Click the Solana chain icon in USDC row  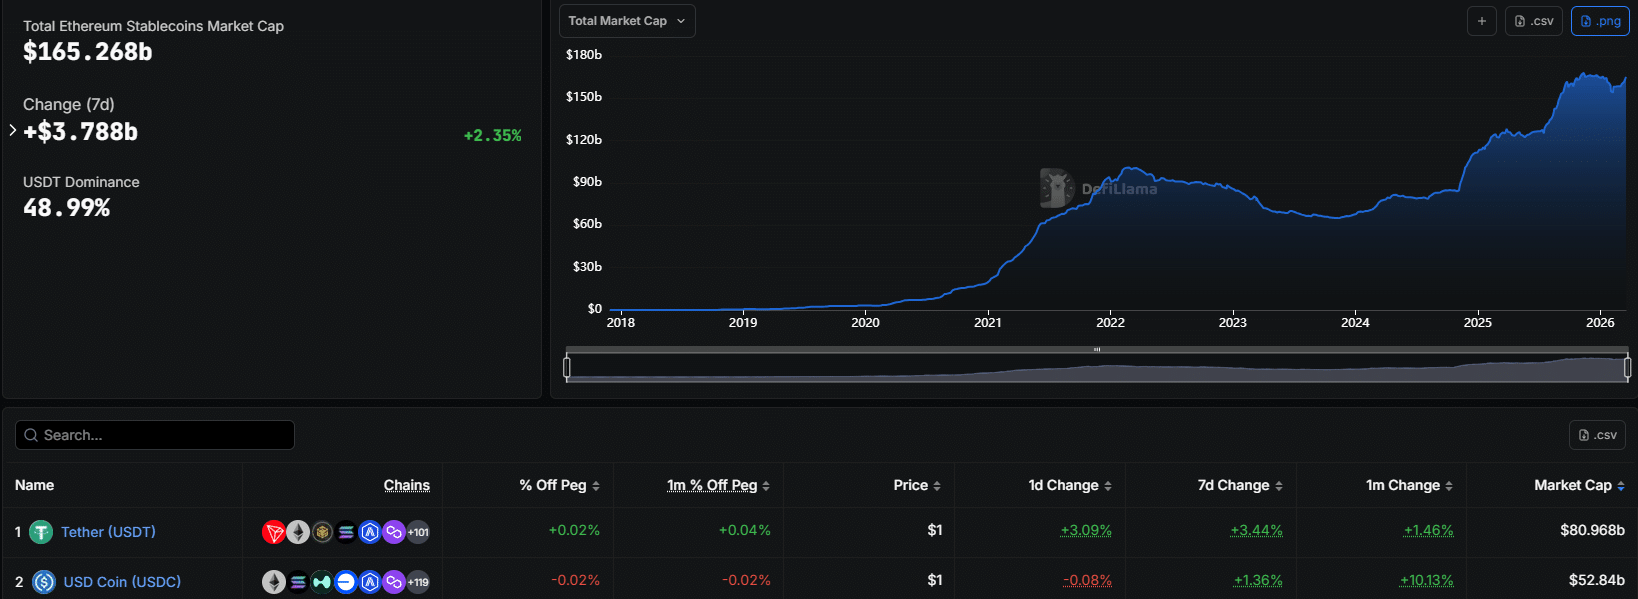click(298, 582)
